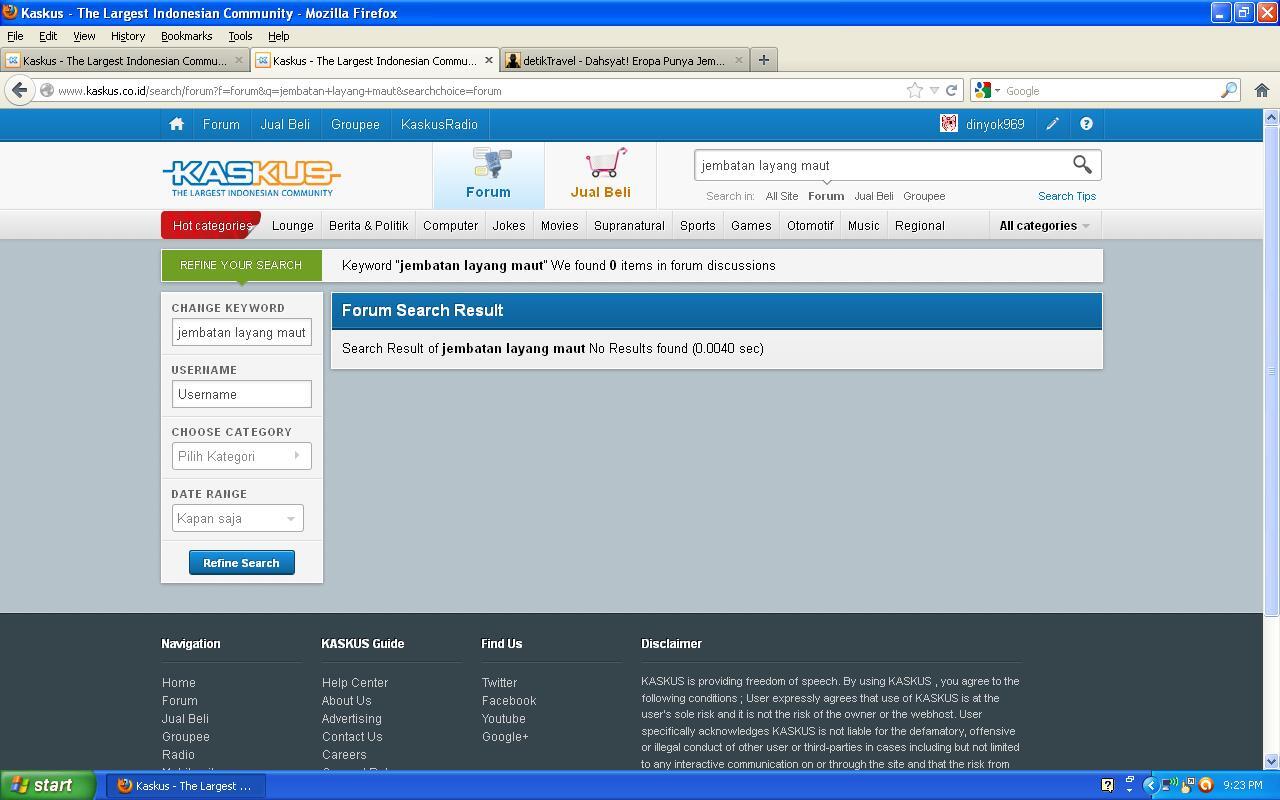
Task: Expand hidden system tray icons arrow
Action: click(x=1150, y=785)
